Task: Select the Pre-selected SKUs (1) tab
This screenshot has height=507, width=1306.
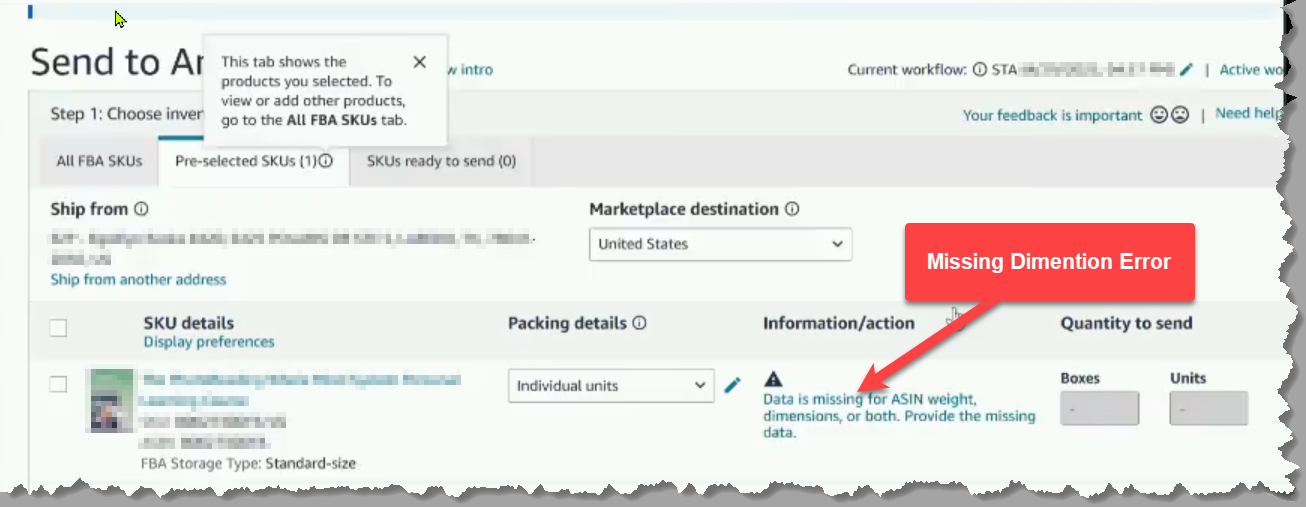Action: coord(254,161)
